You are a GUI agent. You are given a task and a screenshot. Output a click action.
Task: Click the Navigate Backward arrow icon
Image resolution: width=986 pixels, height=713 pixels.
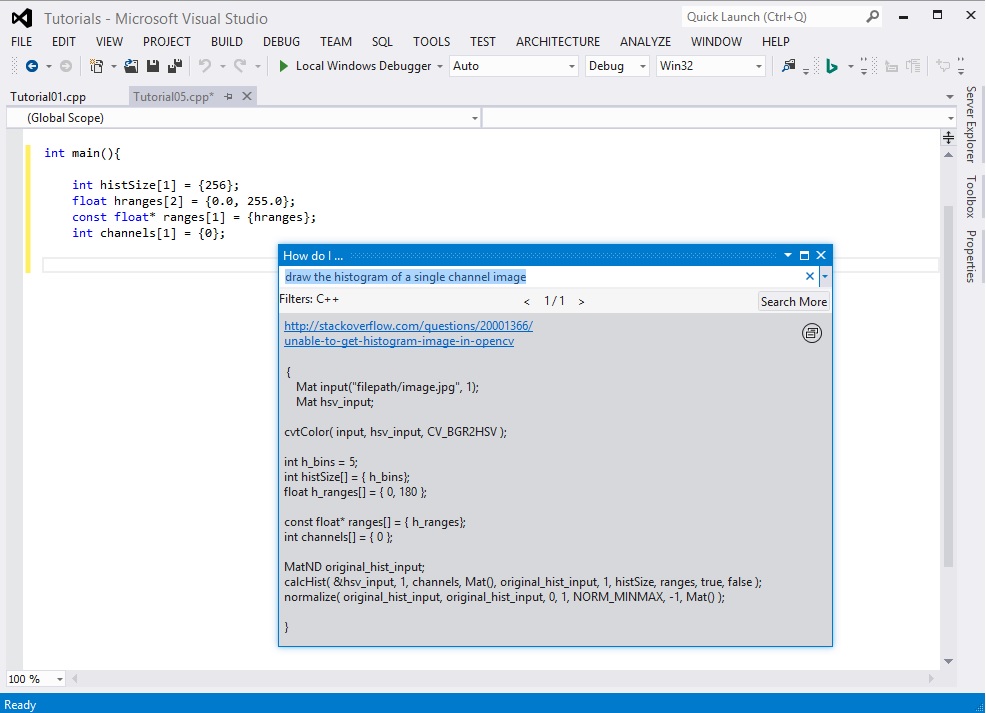[x=32, y=66]
